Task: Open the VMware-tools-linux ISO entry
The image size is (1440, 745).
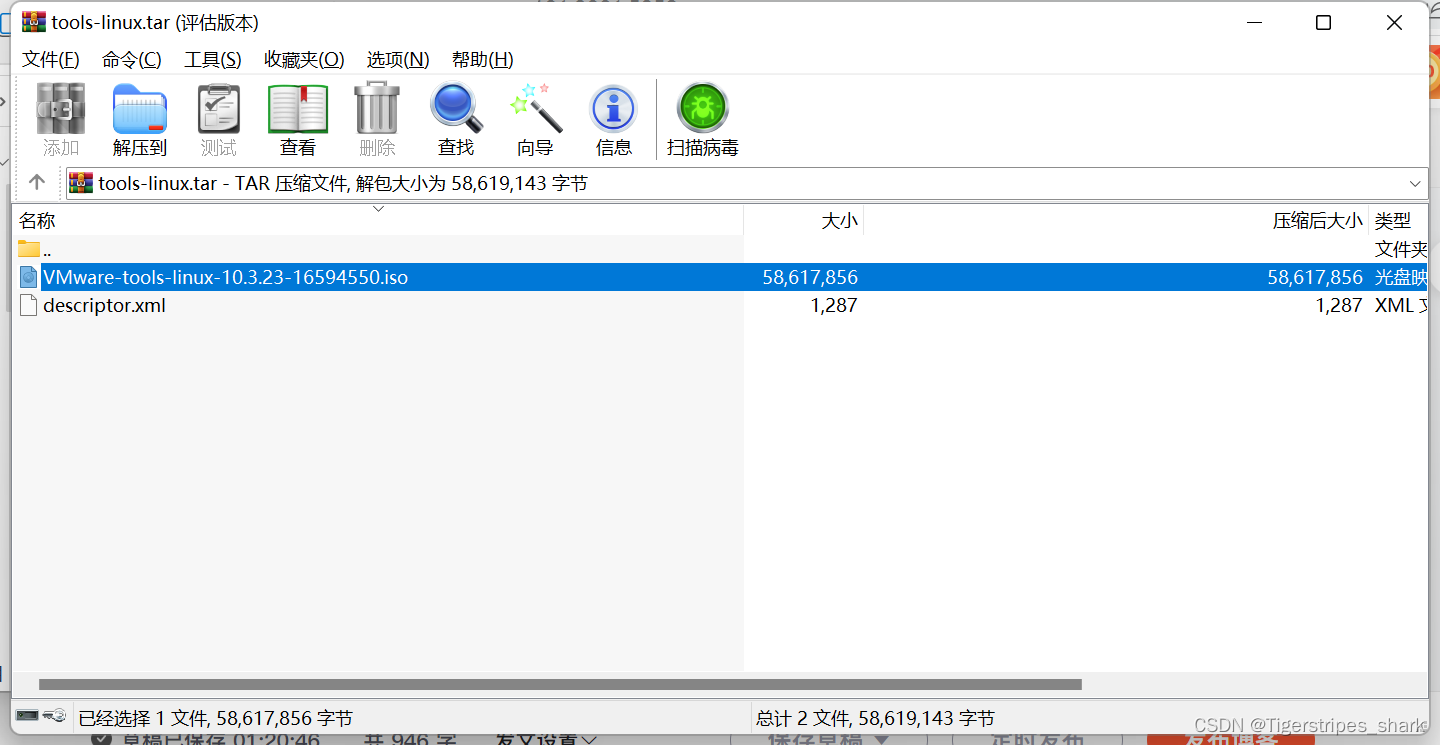Action: click(225, 277)
